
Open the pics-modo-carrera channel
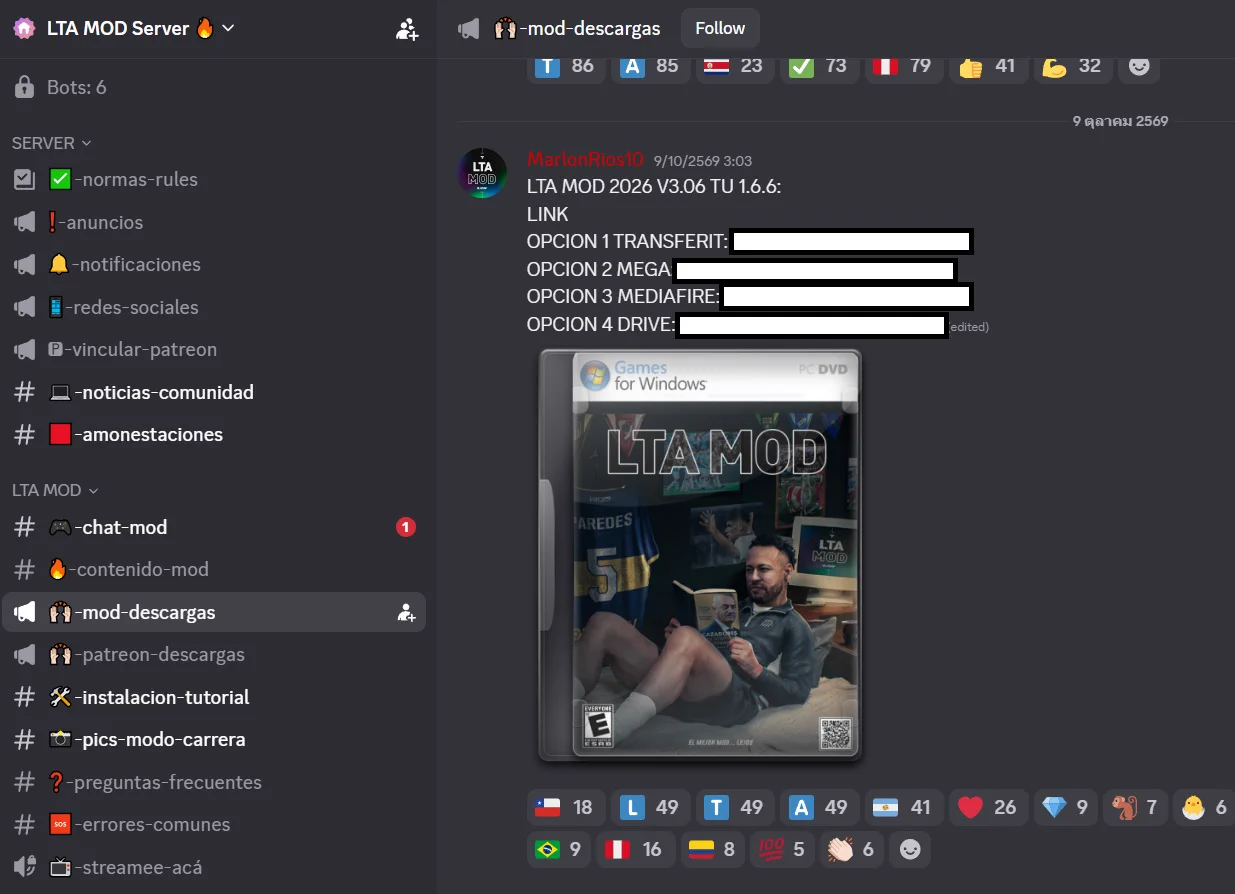click(214, 739)
